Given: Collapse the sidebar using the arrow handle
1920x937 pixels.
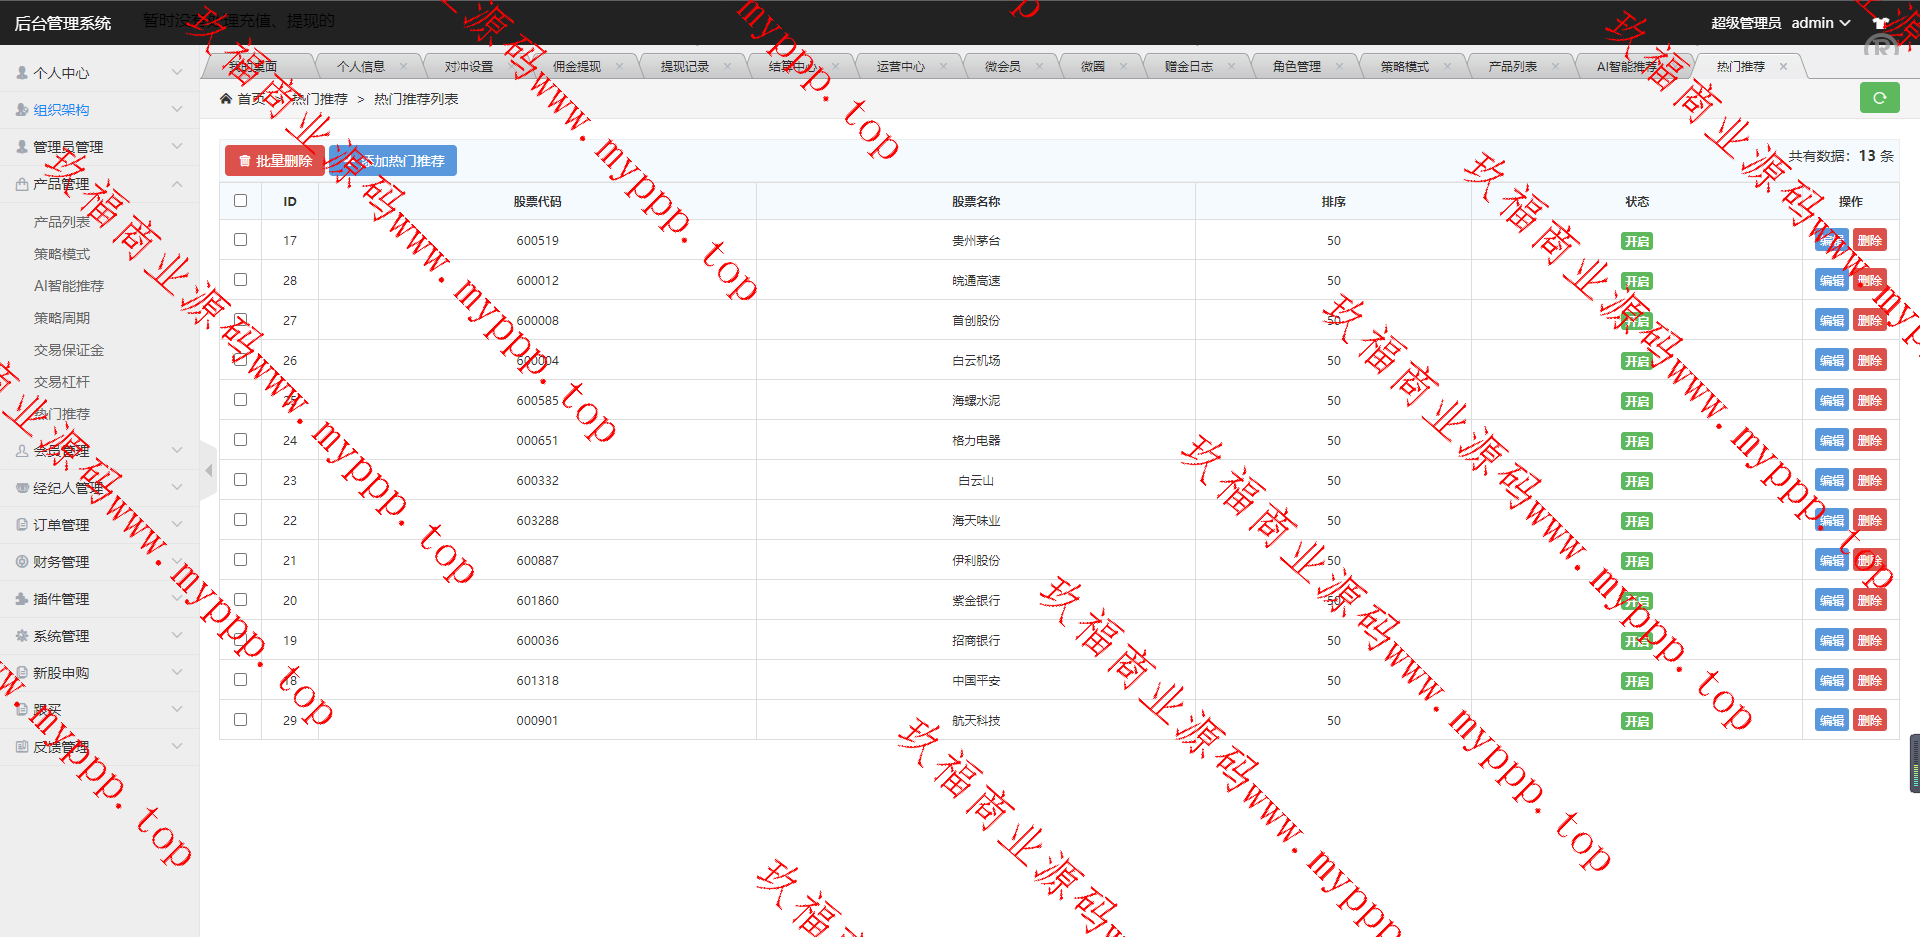Looking at the screenshot, I should coord(208,470).
